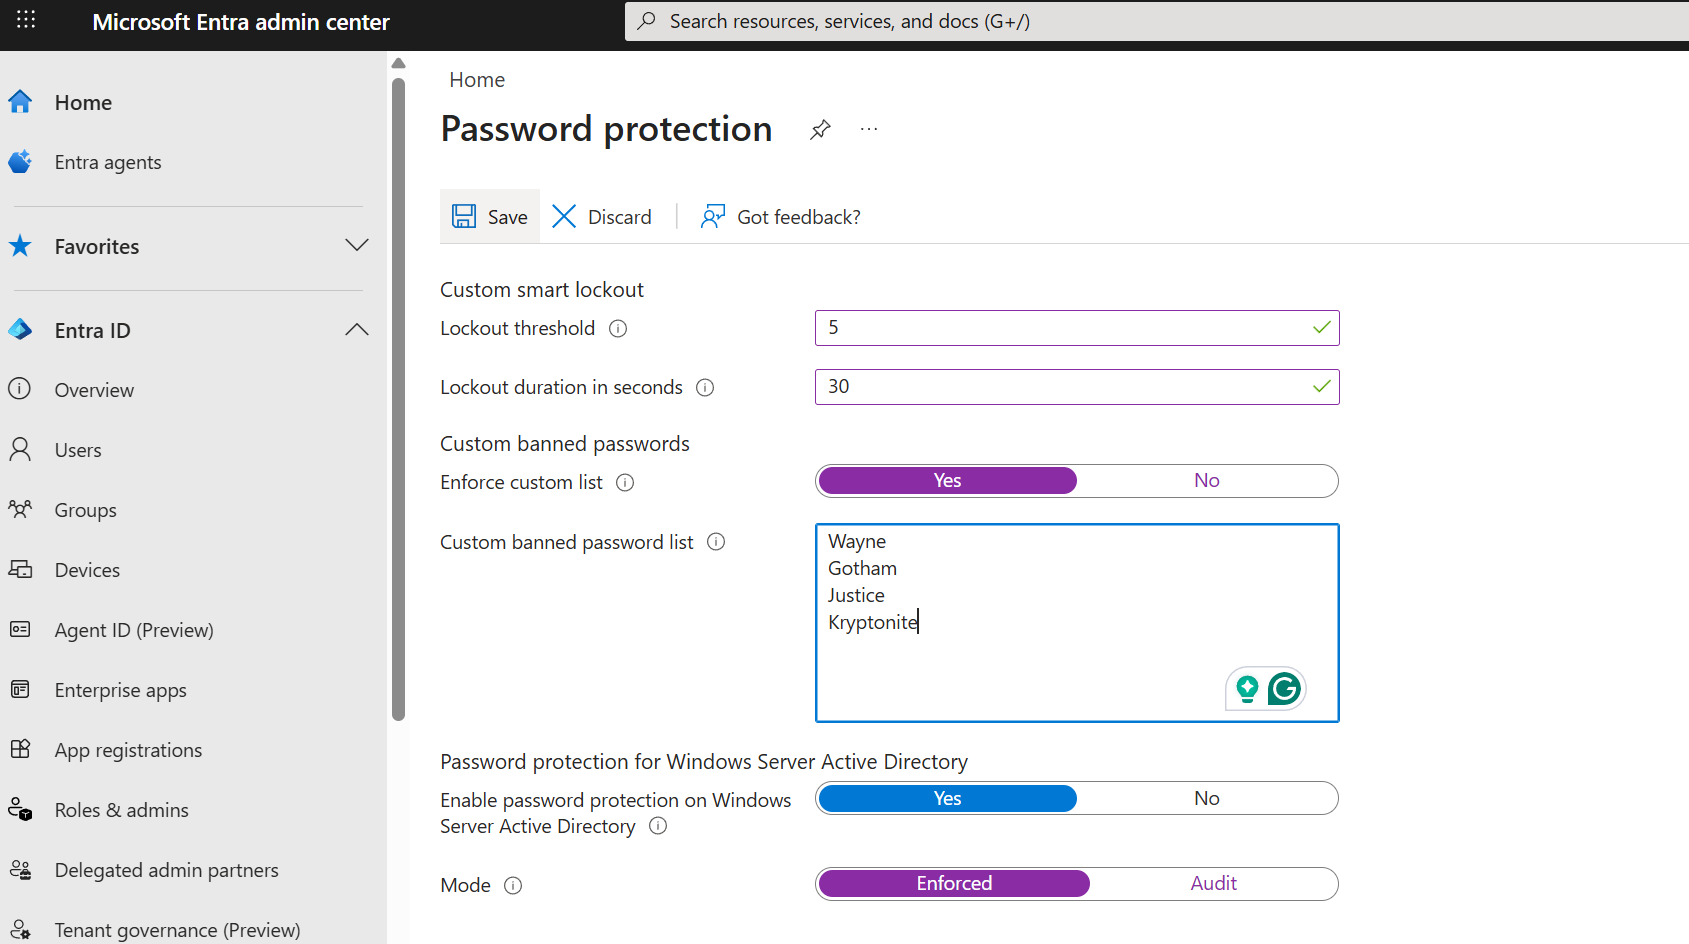The image size is (1689, 944).
Task: Pin the Password protection page
Action: click(820, 130)
